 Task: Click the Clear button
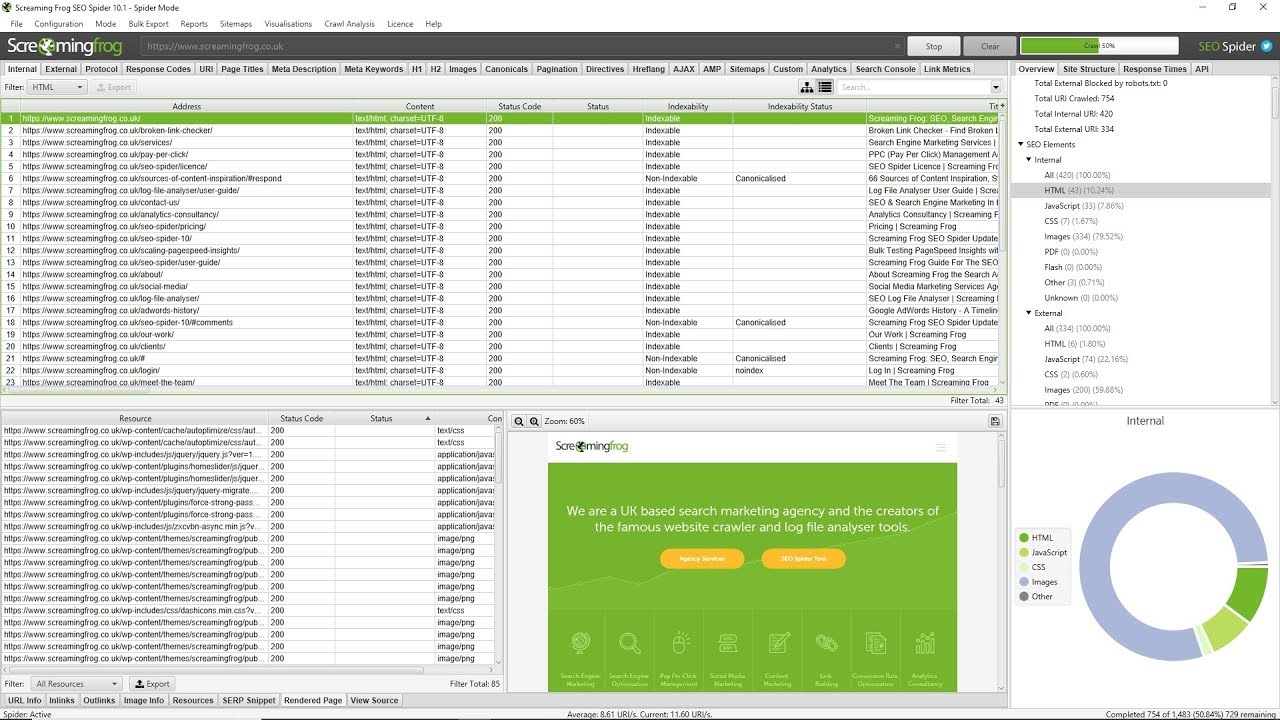pyautogui.click(x=990, y=45)
